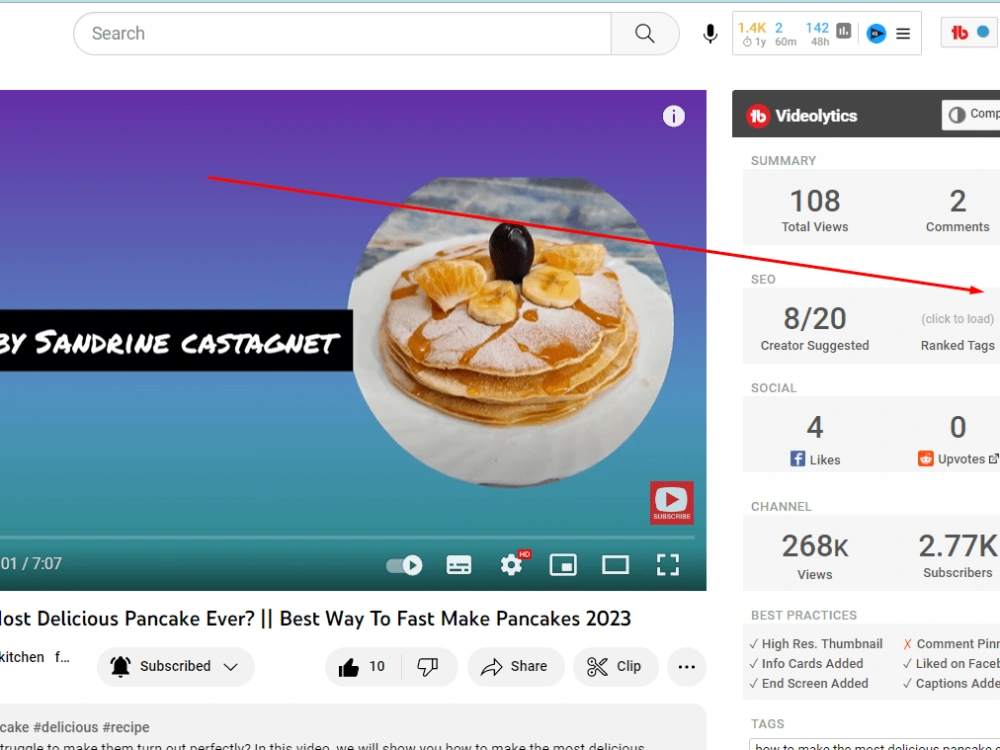
Task: Toggle subtitles/closed captions
Action: [x=459, y=564]
